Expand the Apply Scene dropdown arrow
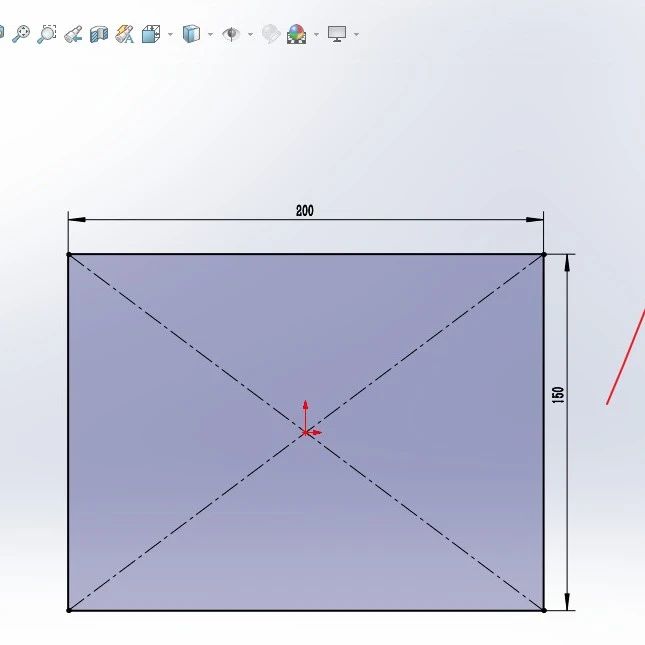This screenshot has height=645, width=645. (x=316, y=34)
